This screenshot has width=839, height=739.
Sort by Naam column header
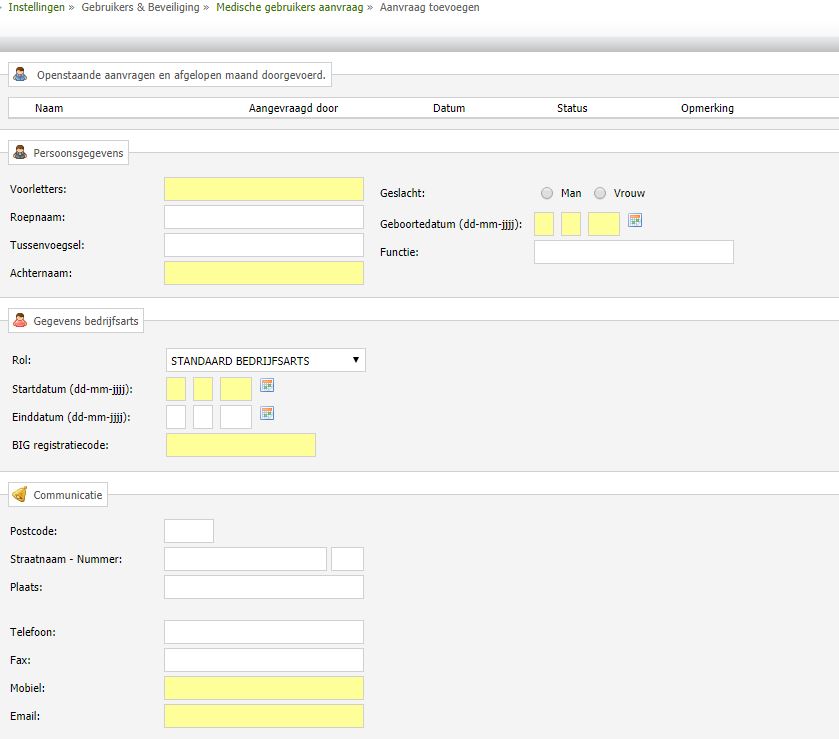(49, 108)
